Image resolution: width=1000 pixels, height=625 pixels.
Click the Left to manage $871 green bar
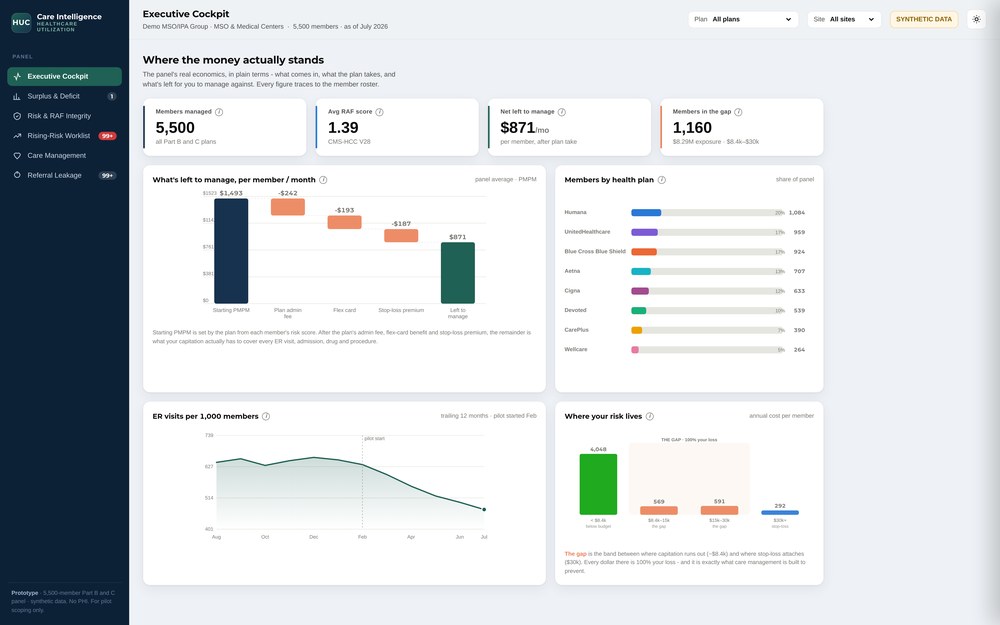[458, 273]
